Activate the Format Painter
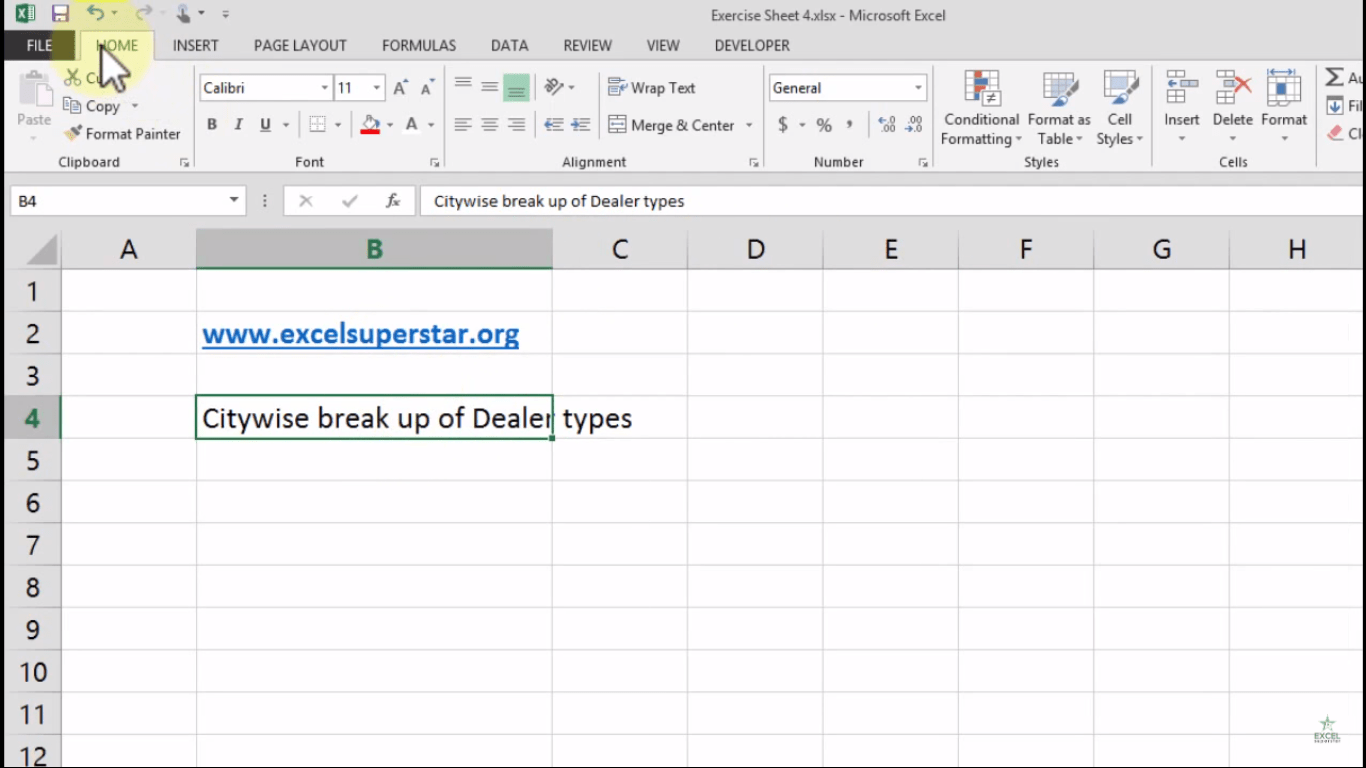Image resolution: width=1366 pixels, height=768 pixels. tap(122, 133)
